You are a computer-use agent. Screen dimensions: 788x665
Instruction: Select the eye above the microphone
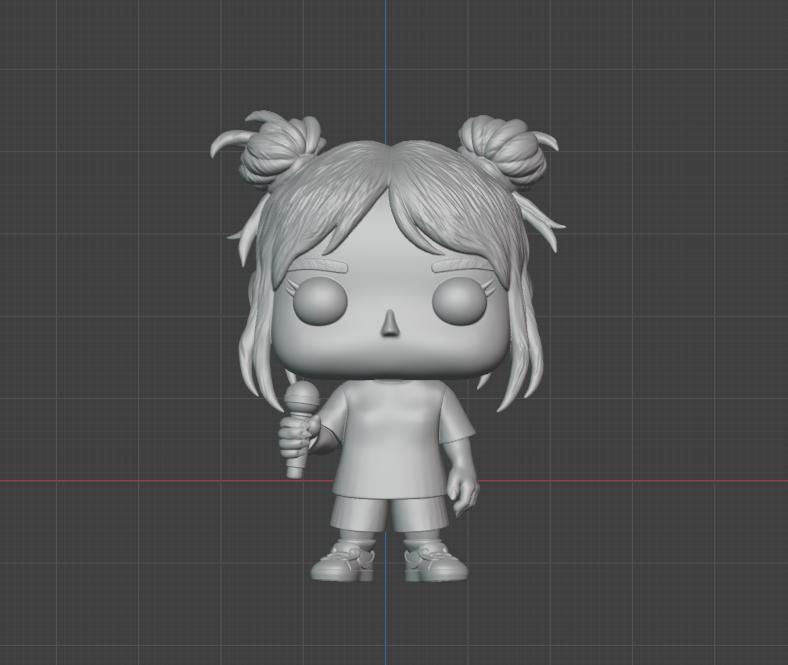321,301
